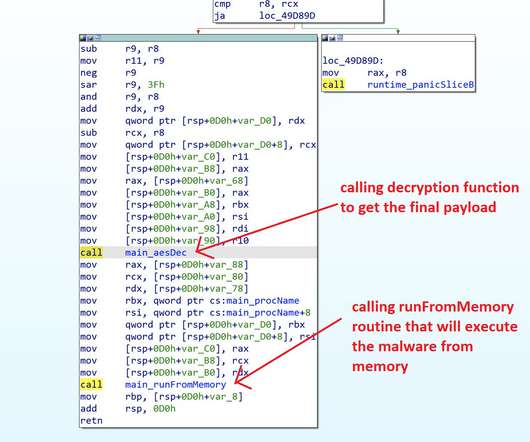Select the runtime_panicSliceB call target
Screen dimensions: 530x442
(x=420, y=84)
